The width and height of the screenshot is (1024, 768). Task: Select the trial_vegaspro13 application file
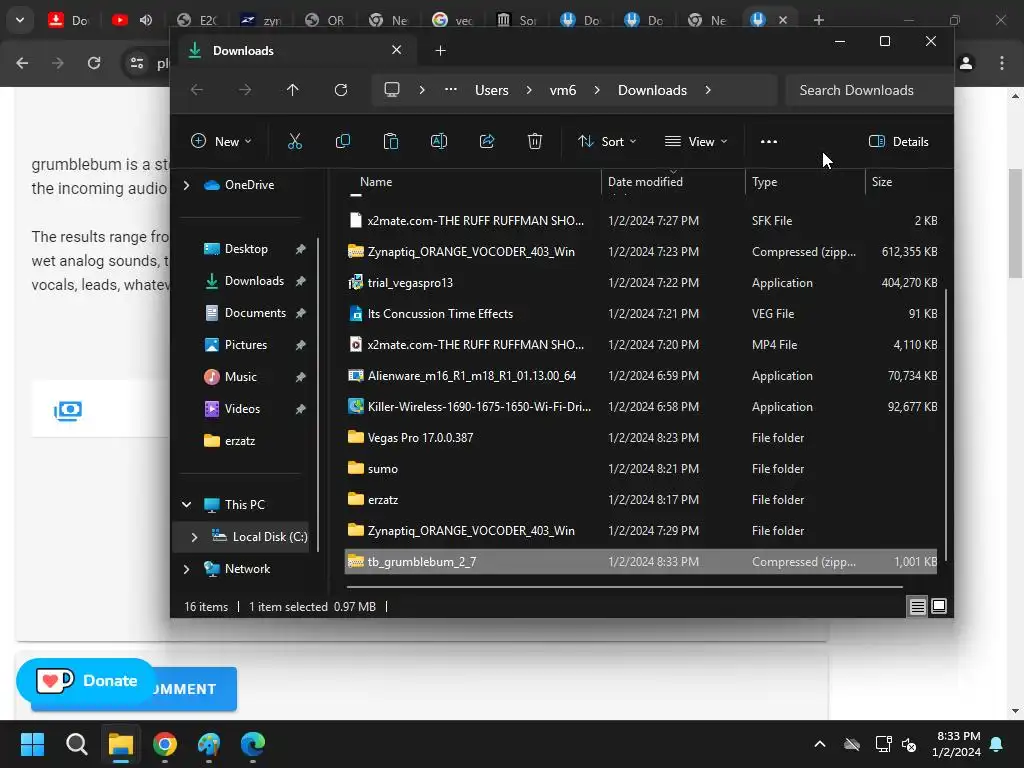[x=641, y=283]
